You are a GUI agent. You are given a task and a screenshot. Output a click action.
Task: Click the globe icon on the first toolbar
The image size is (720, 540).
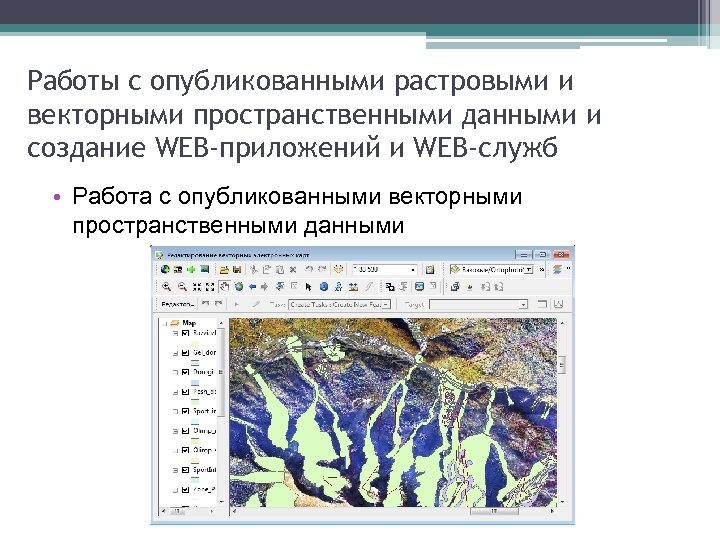point(165,270)
